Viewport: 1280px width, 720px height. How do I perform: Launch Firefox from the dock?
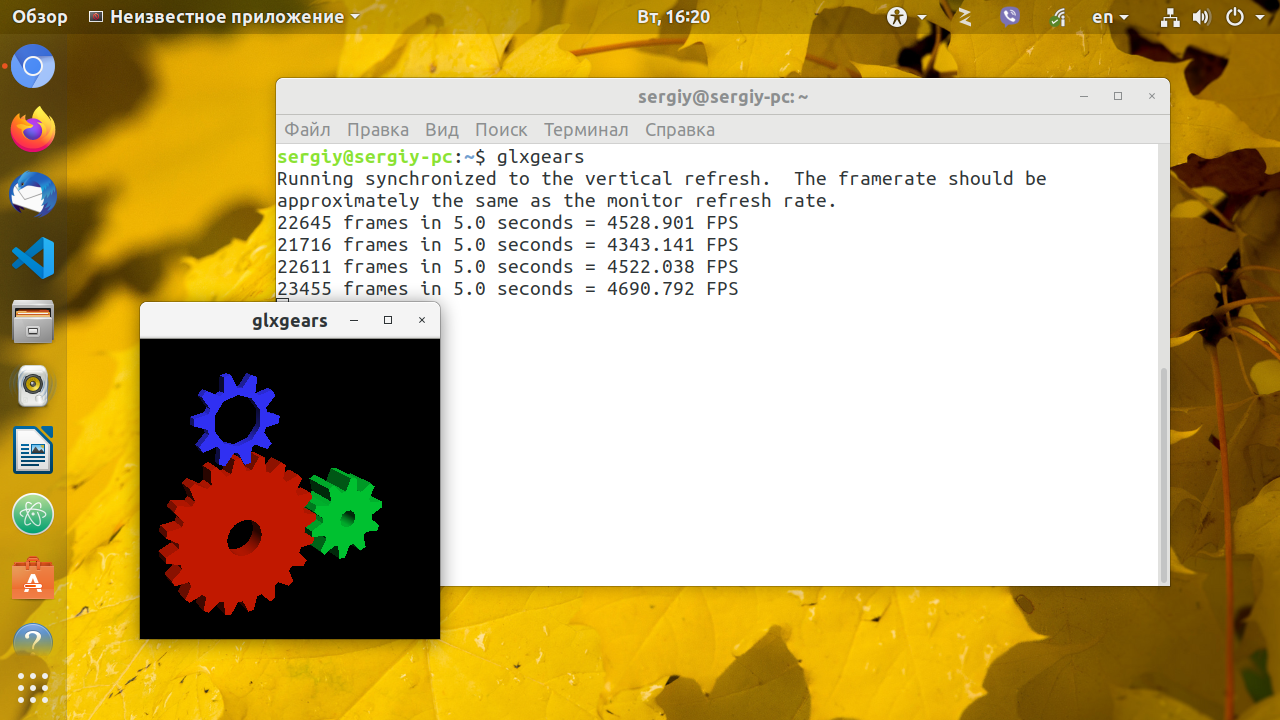(33, 130)
